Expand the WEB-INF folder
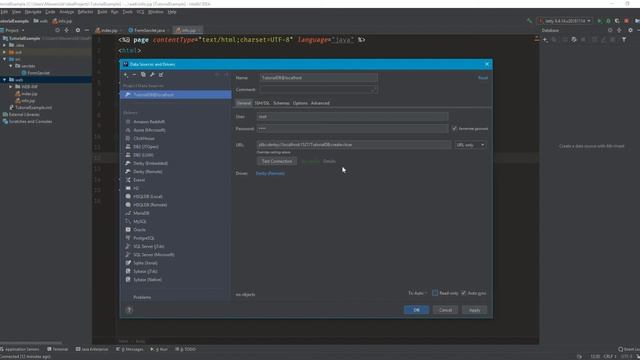640x360 pixels. (x=11, y=87)
